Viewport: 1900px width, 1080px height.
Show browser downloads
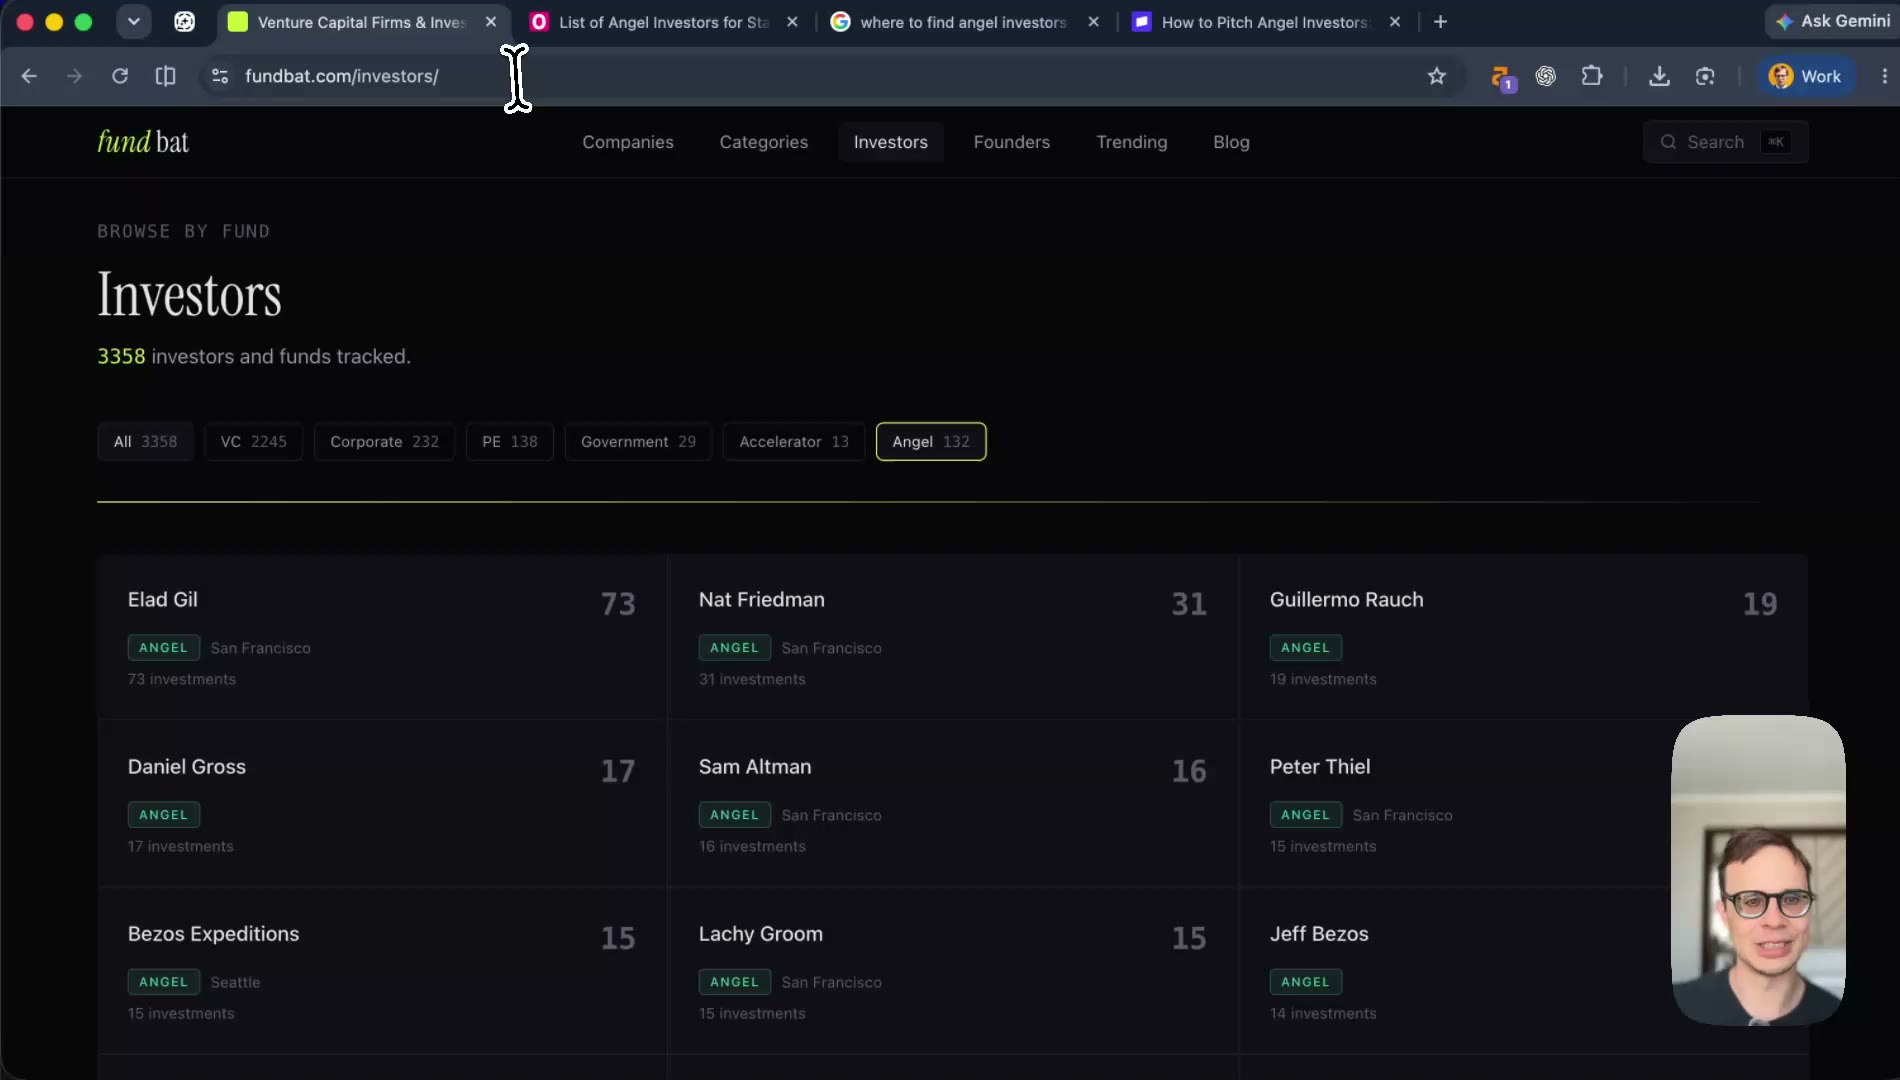click(x=1659, y=76)
